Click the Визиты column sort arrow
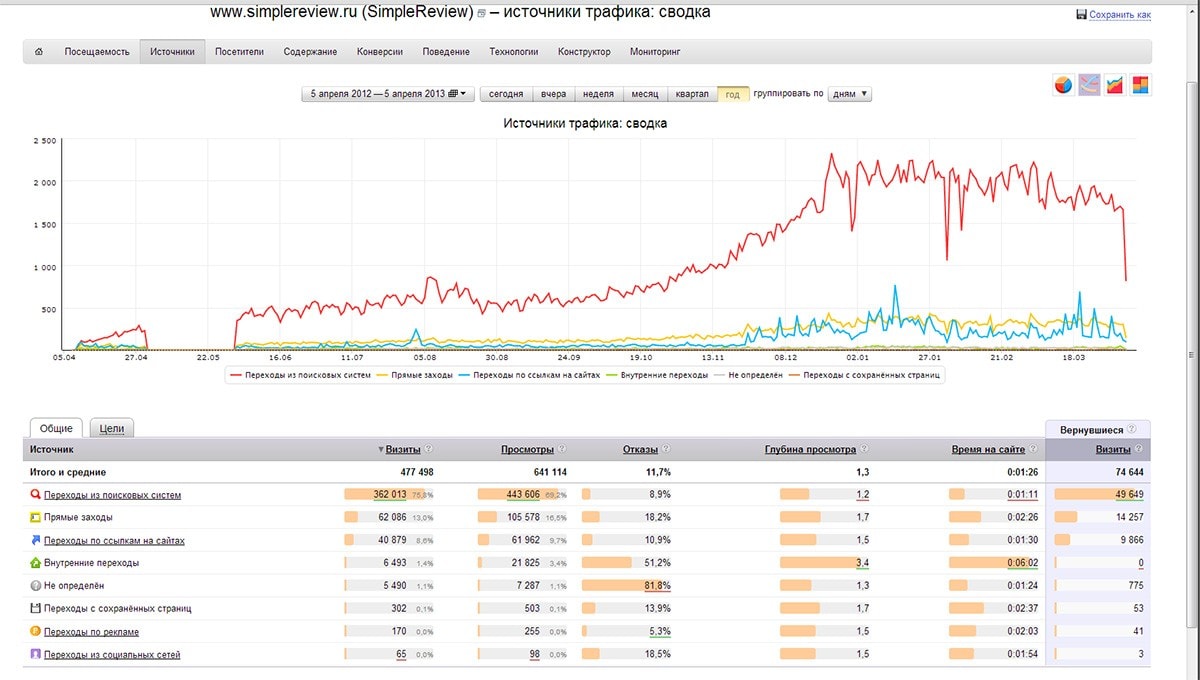1200x680 pixels. [380, 450]
